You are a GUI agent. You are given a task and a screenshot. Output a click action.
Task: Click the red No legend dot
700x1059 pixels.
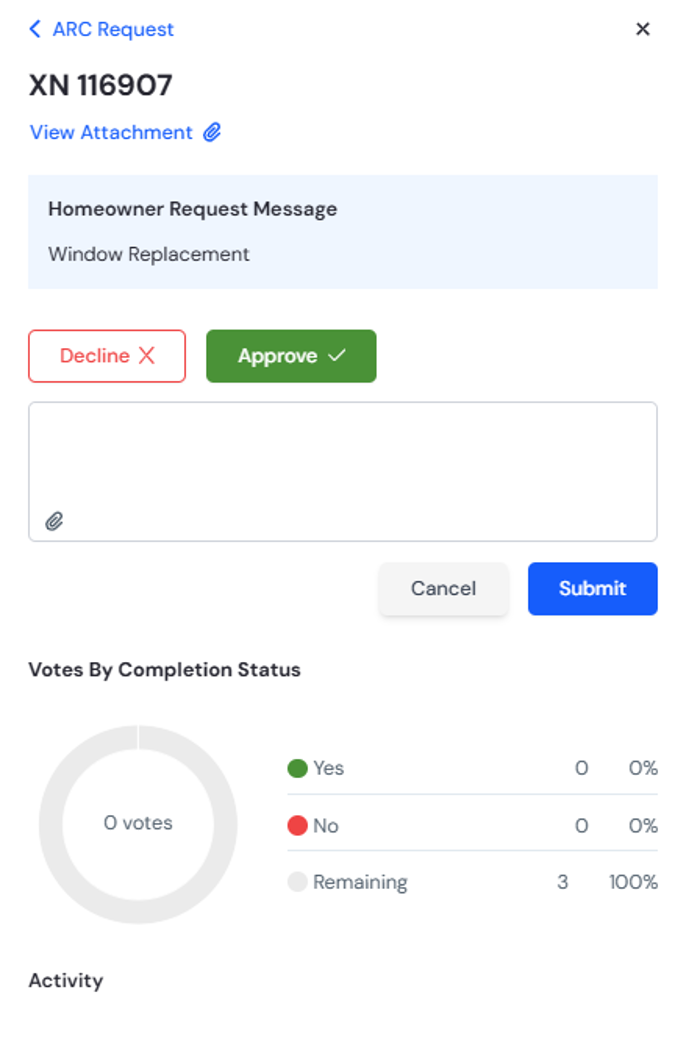coord(297,825)
